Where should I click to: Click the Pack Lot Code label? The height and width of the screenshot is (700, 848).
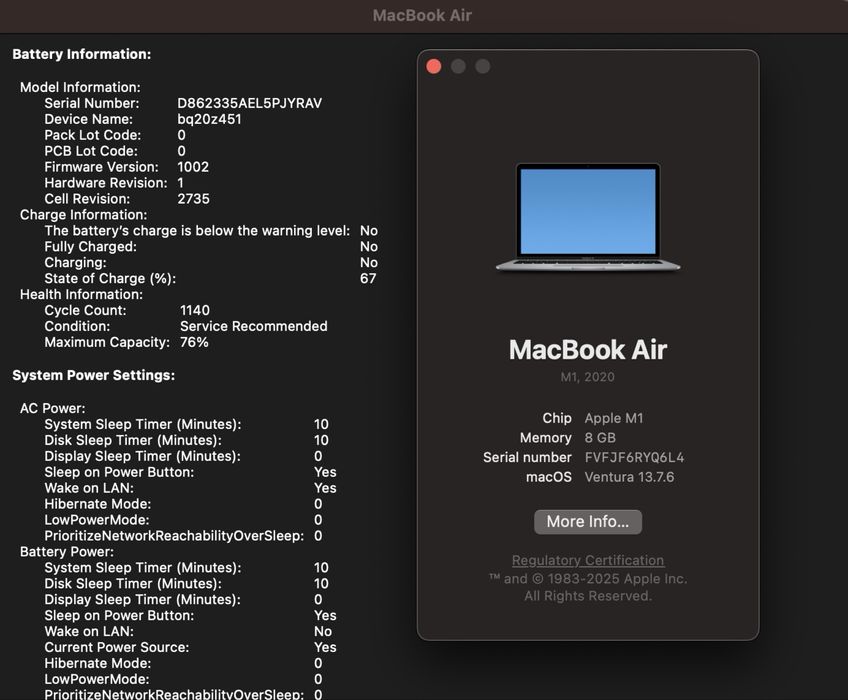click(92, 135)
